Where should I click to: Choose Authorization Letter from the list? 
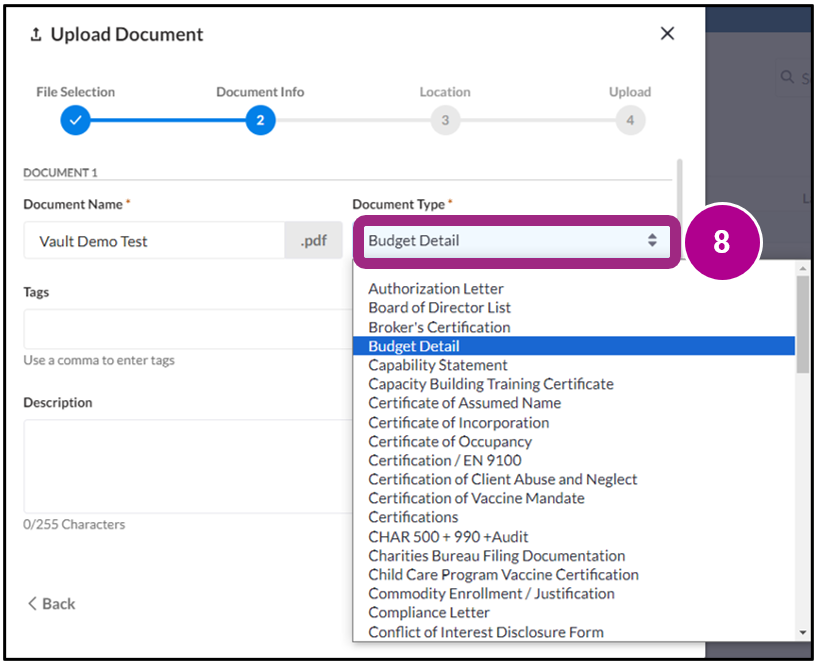click(x=436, y=288)
